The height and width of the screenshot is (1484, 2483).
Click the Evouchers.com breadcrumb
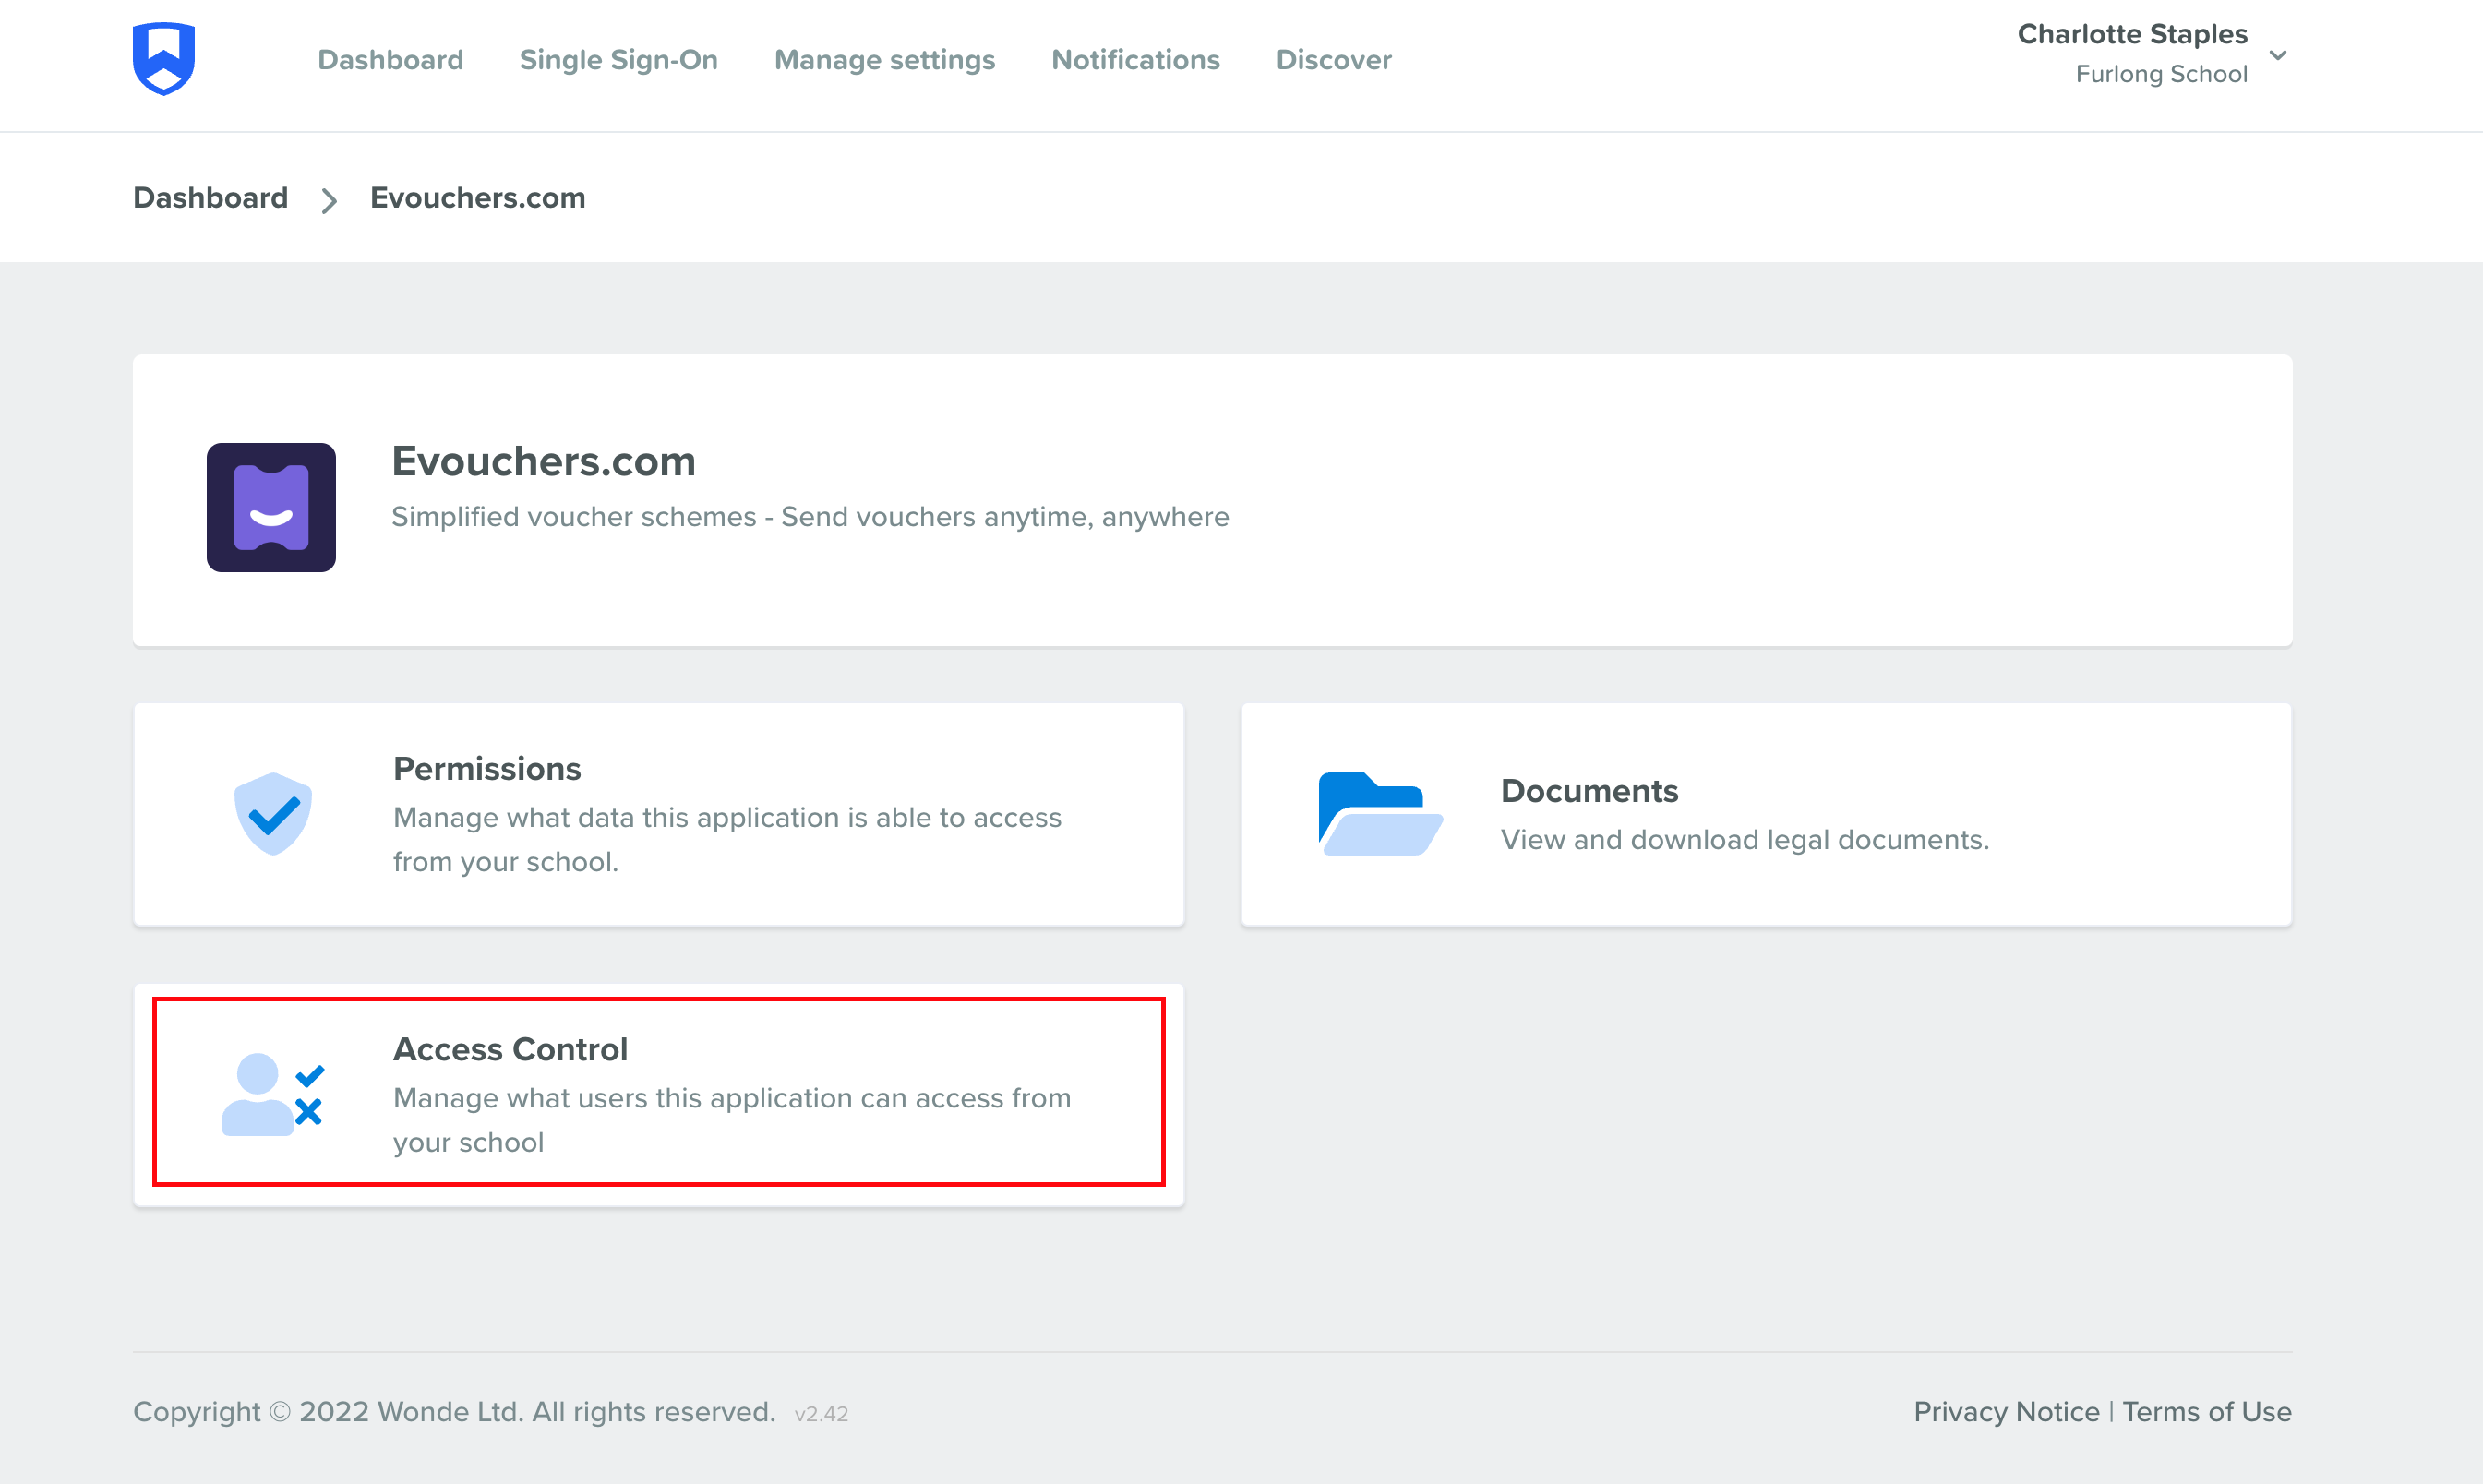[x=477, y=198]
